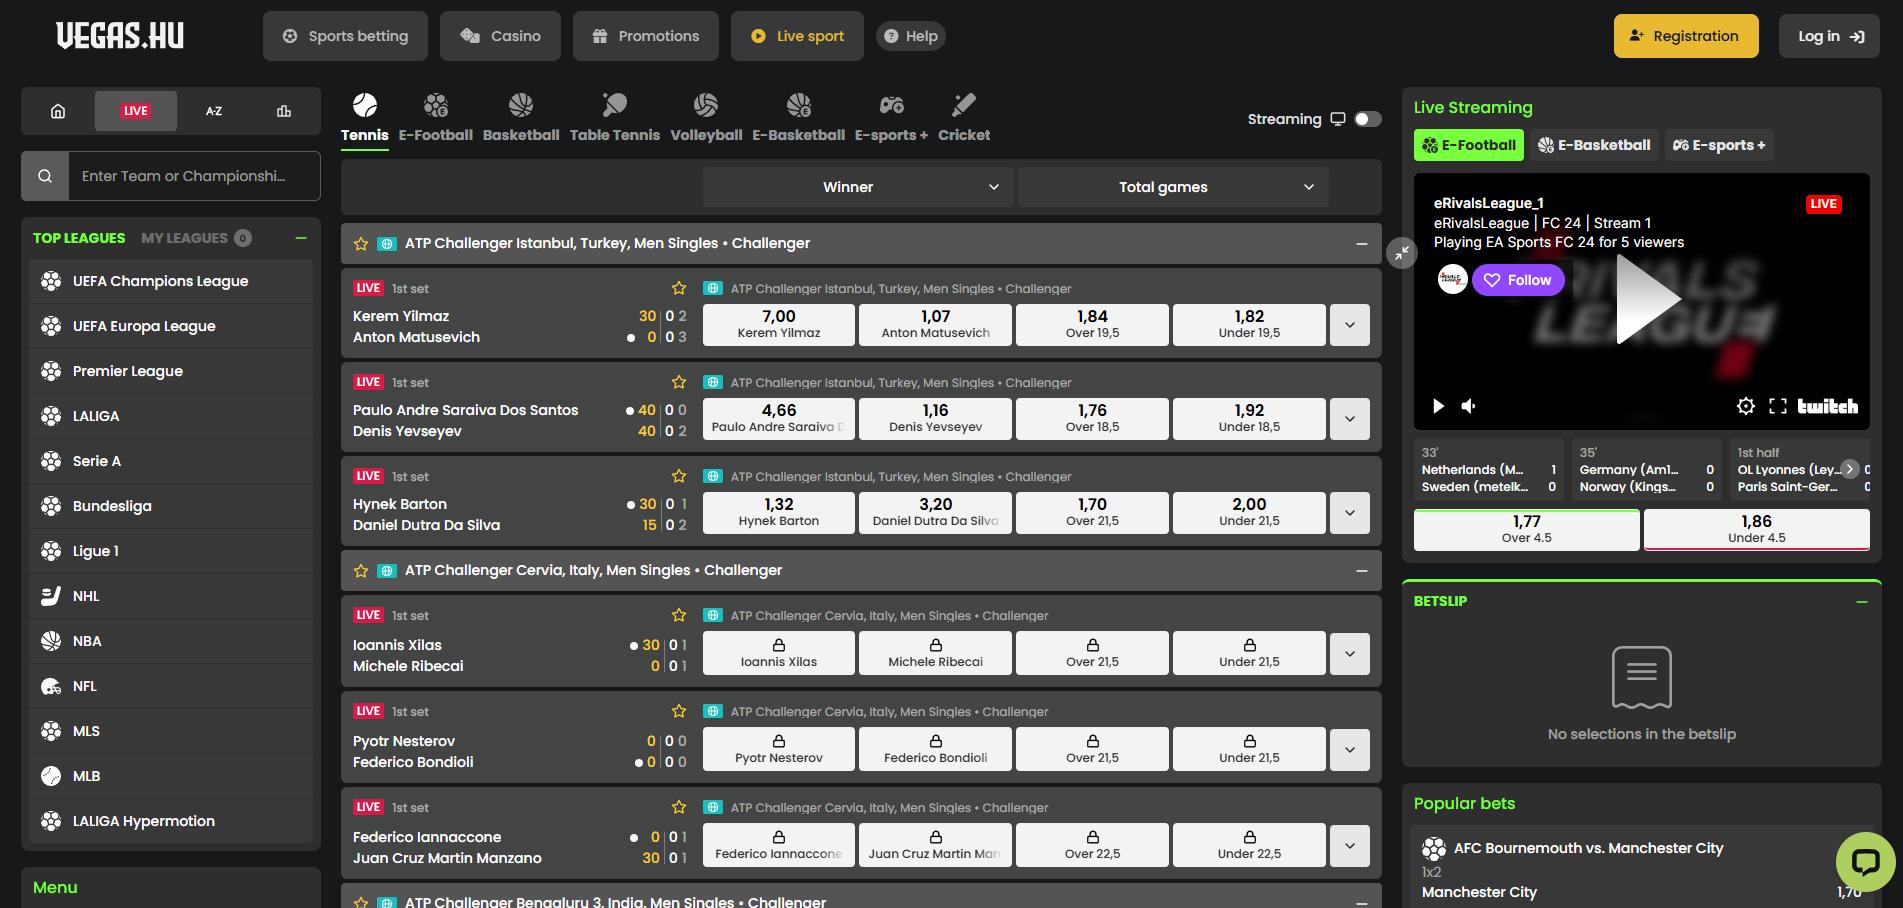This screenshot has height=908, width=1903.
Task: Click the search magnifier icon
Action: click(x=45, y=176)
